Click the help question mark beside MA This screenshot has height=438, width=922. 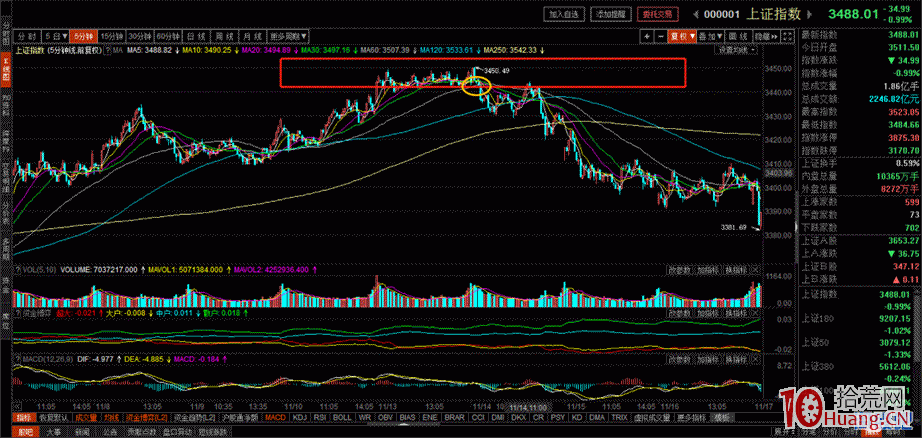coord(106,48)
